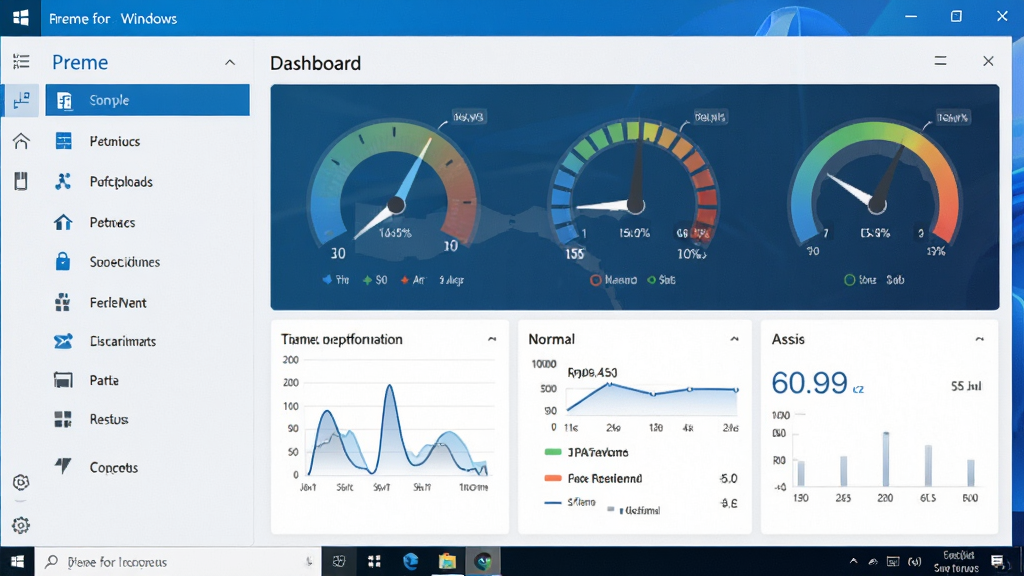The height and width of the screenshot is (576, 1024).
Task: Collapse the Assis card
Action: 980,339
